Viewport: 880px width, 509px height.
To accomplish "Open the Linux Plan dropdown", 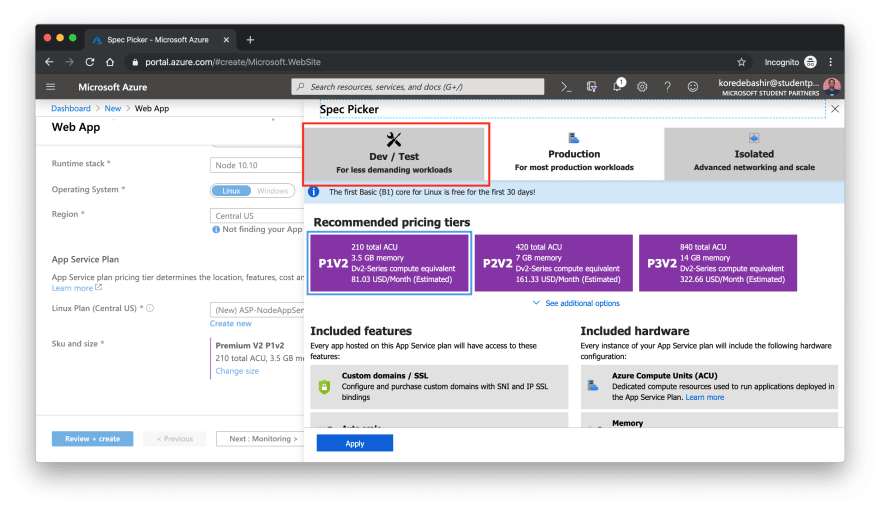I will (256, 310).
